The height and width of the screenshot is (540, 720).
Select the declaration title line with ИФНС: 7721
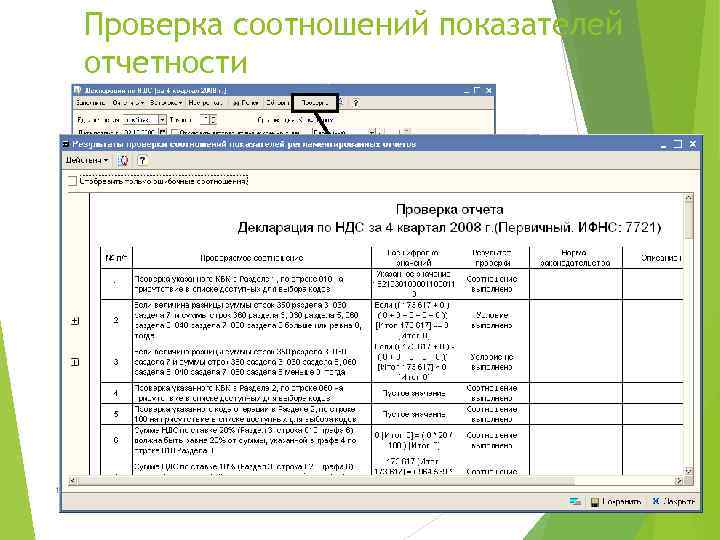point(449,228)
